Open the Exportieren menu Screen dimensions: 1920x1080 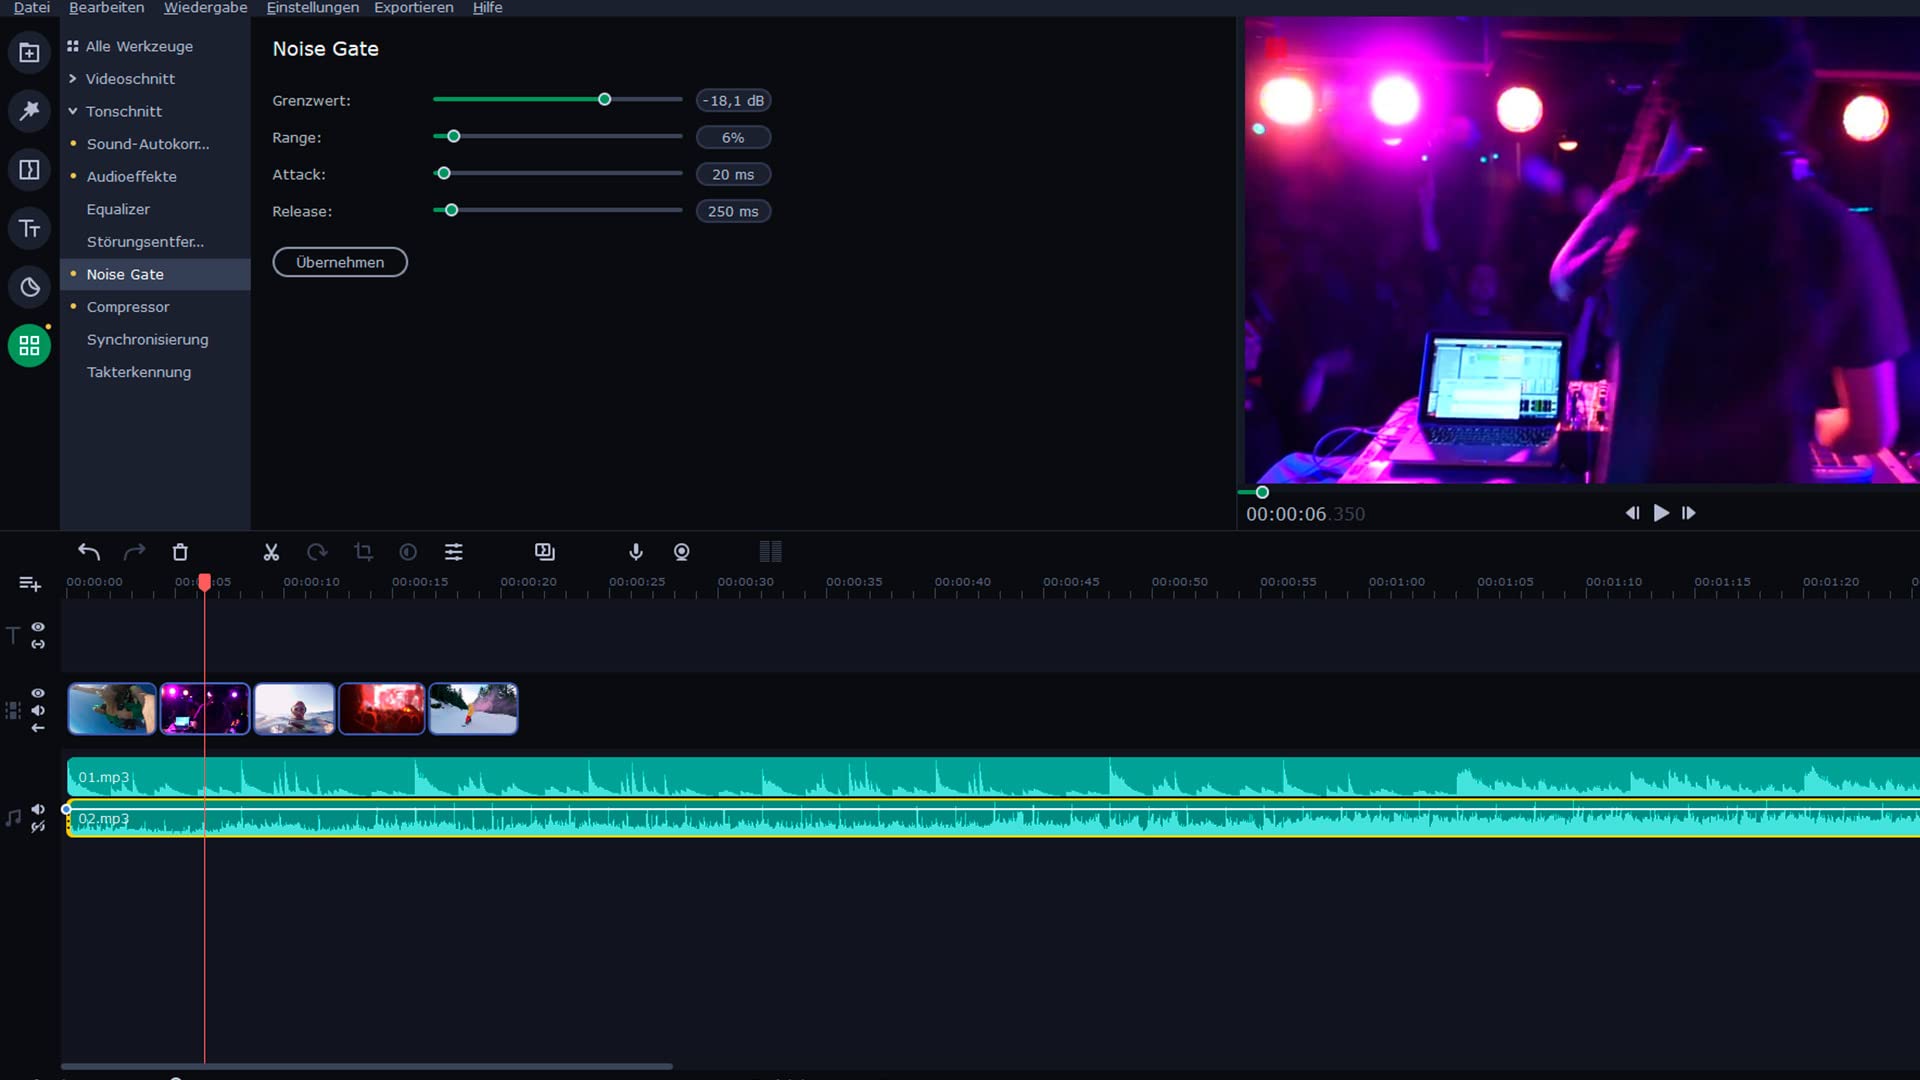(x=413, y=8)
